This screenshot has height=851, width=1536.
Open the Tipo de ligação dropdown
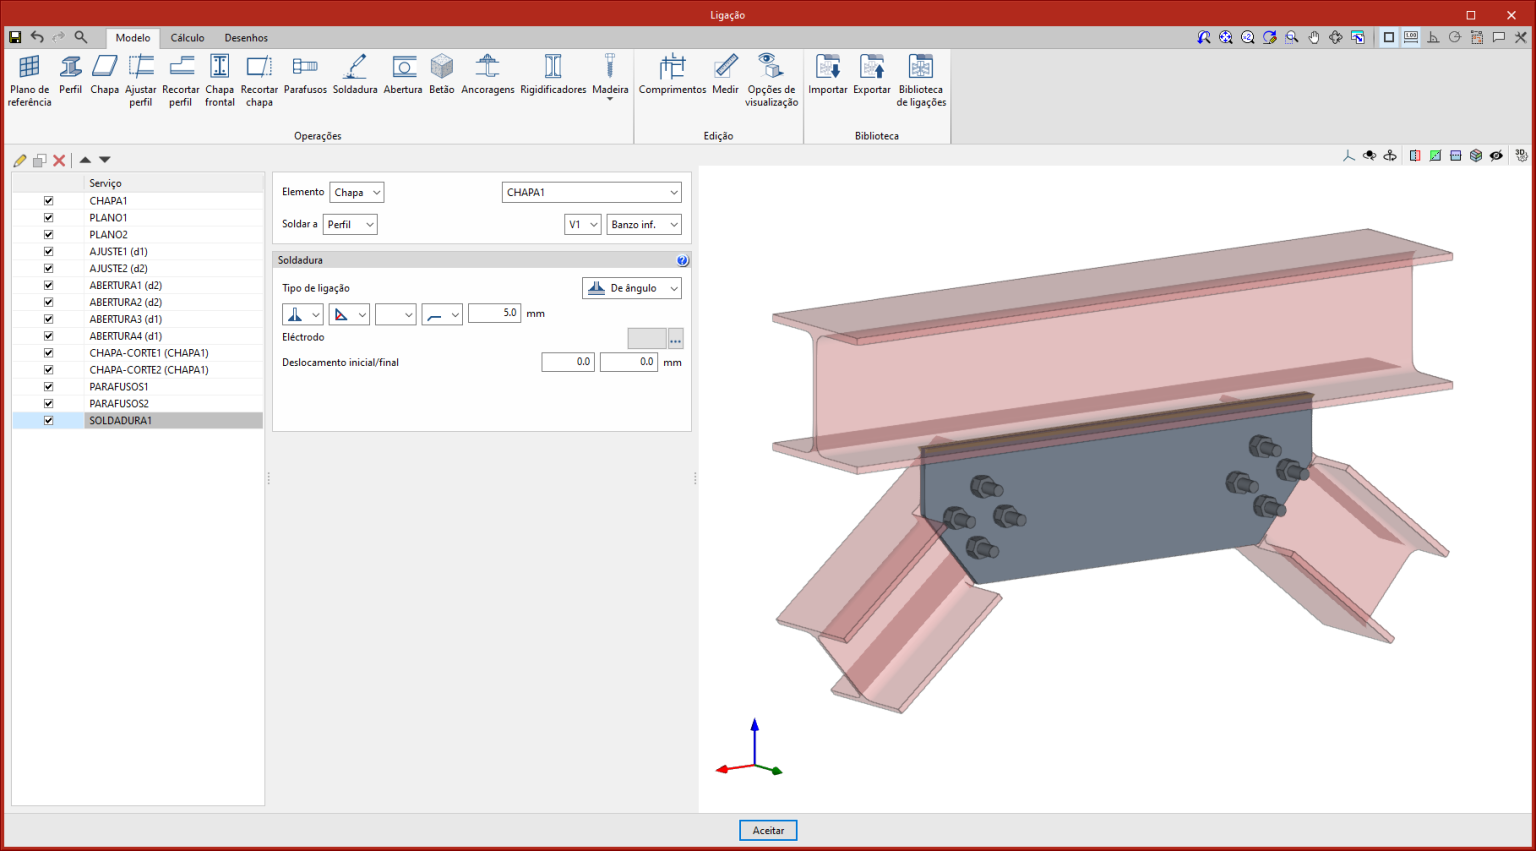[x=632, y=288]
